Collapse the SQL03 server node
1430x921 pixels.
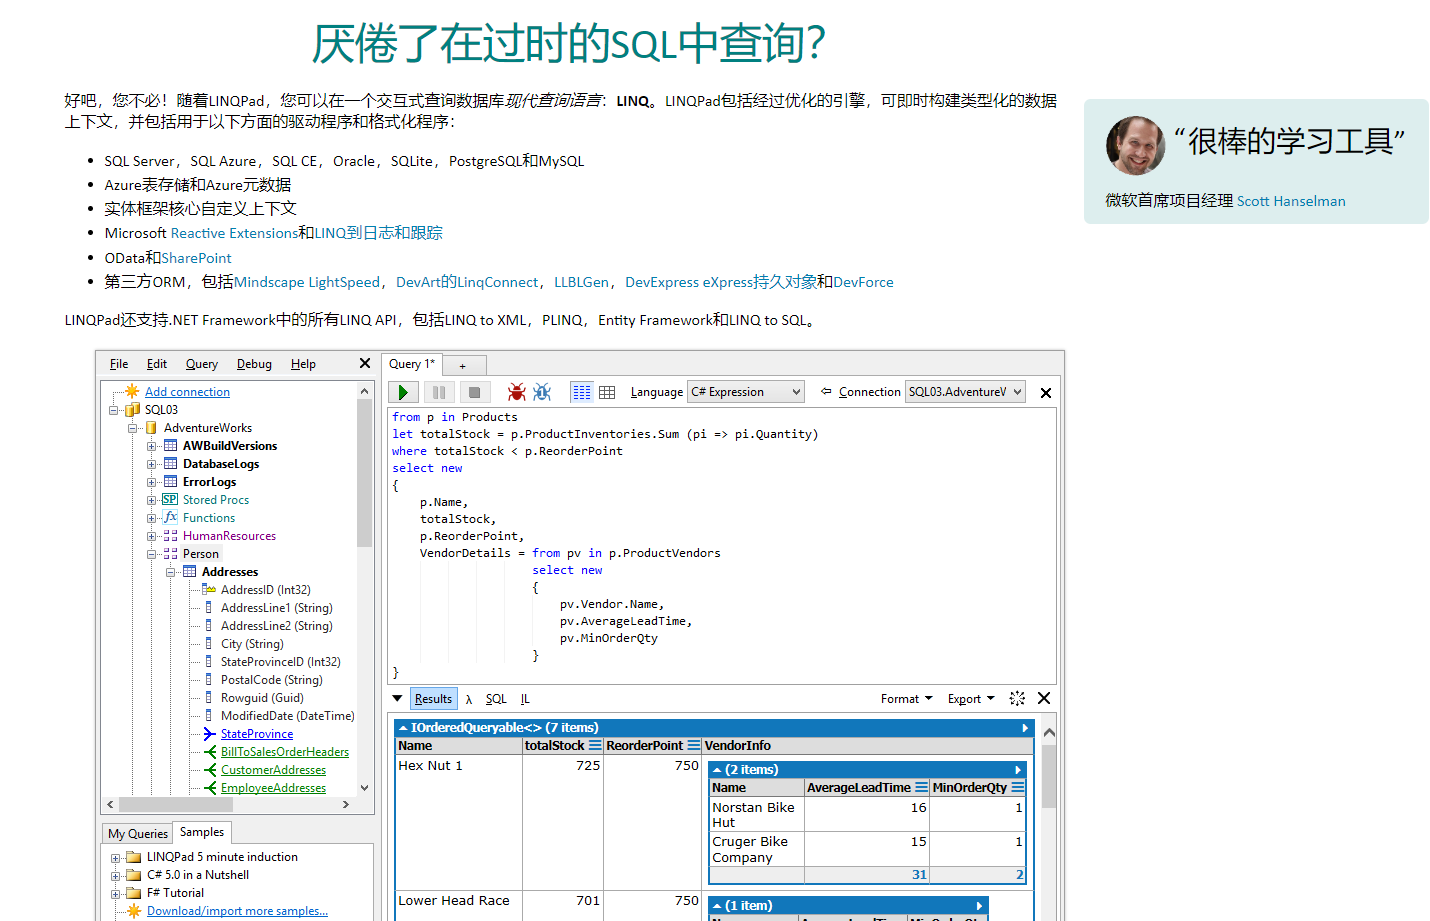(x=113, y=409)
